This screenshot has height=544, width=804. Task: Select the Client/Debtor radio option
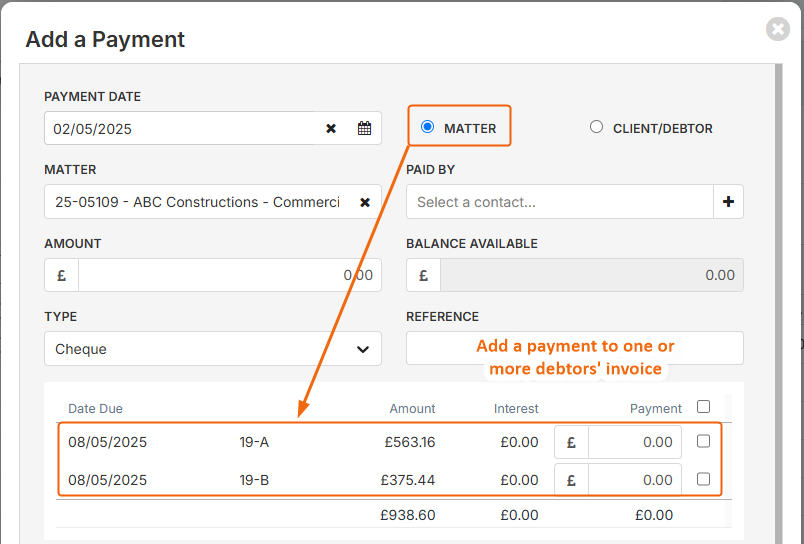click(x=596, y=127)
